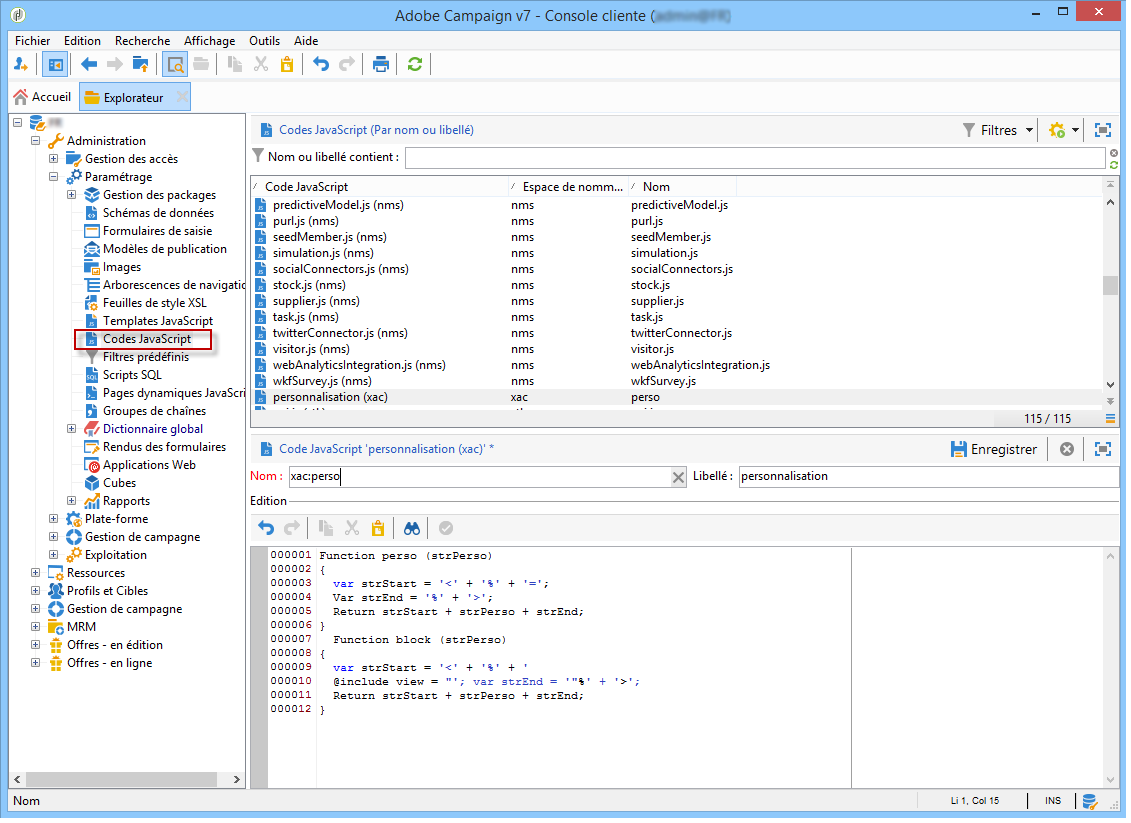Collapse the Paramétrage tree node
The height and width of the screenshot is (823, 1131).
click(54, 177)
